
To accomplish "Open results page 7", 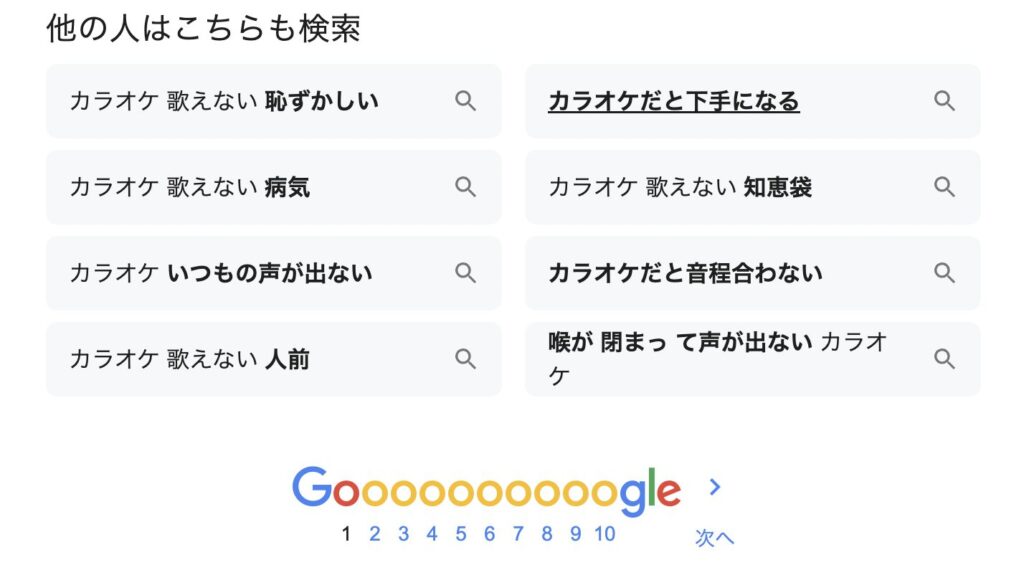I will pos(518,534).
